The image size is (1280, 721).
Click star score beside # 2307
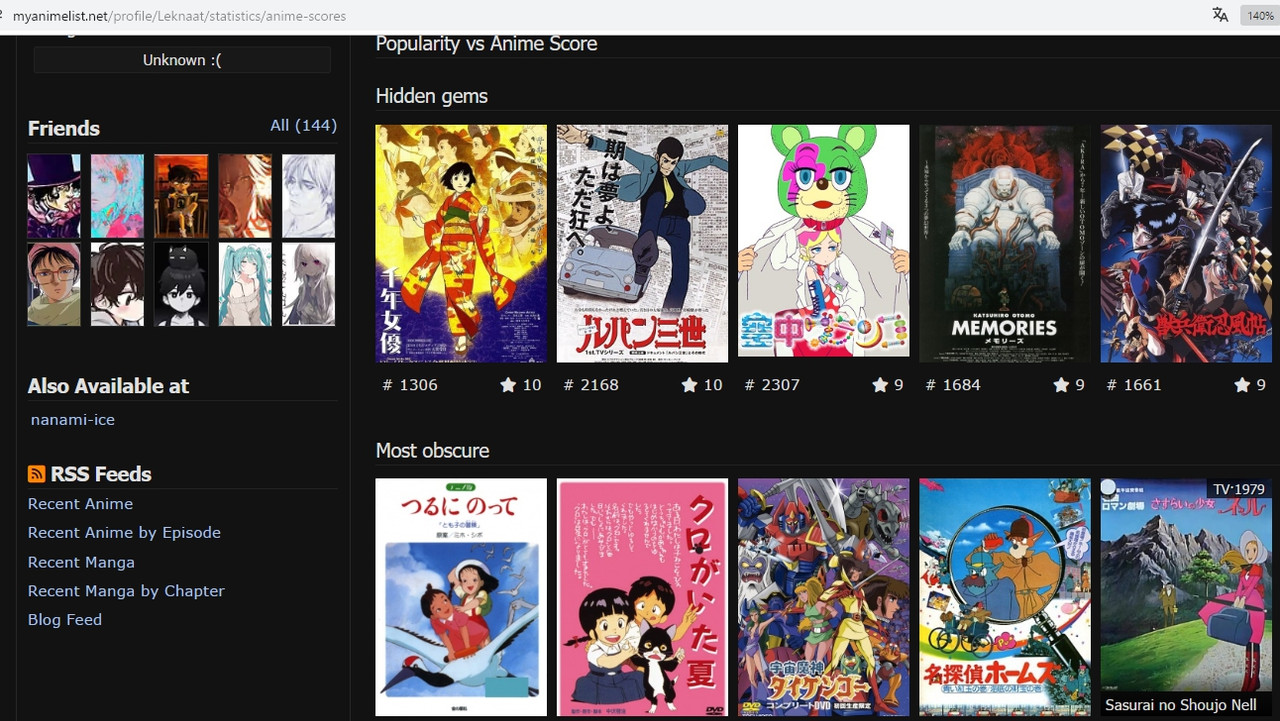tap(887, 385)
